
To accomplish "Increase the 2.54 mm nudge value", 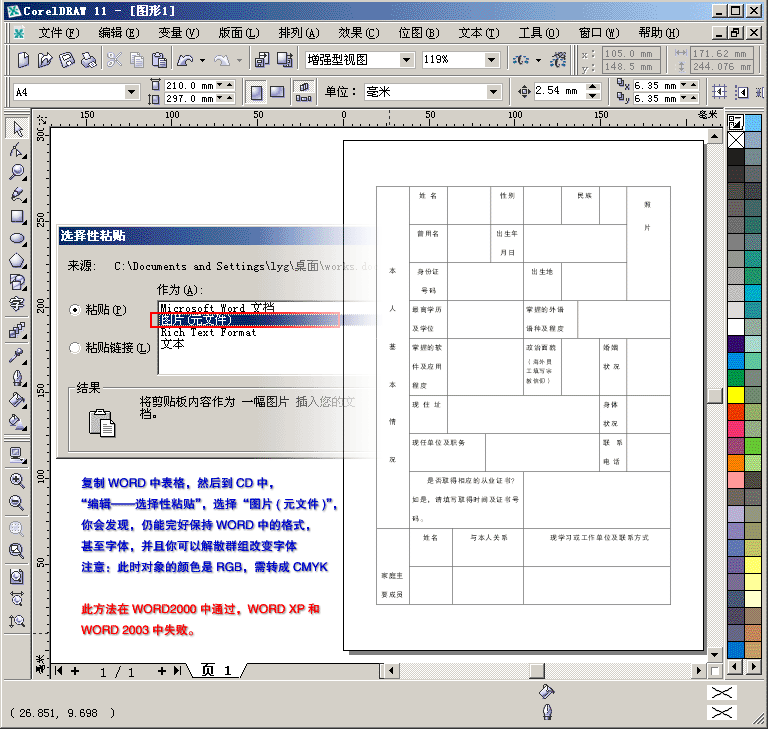I will [x=593, y=87].
